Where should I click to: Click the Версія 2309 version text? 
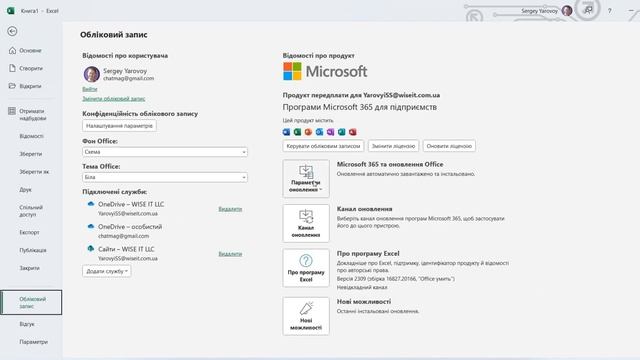point(396,279)
